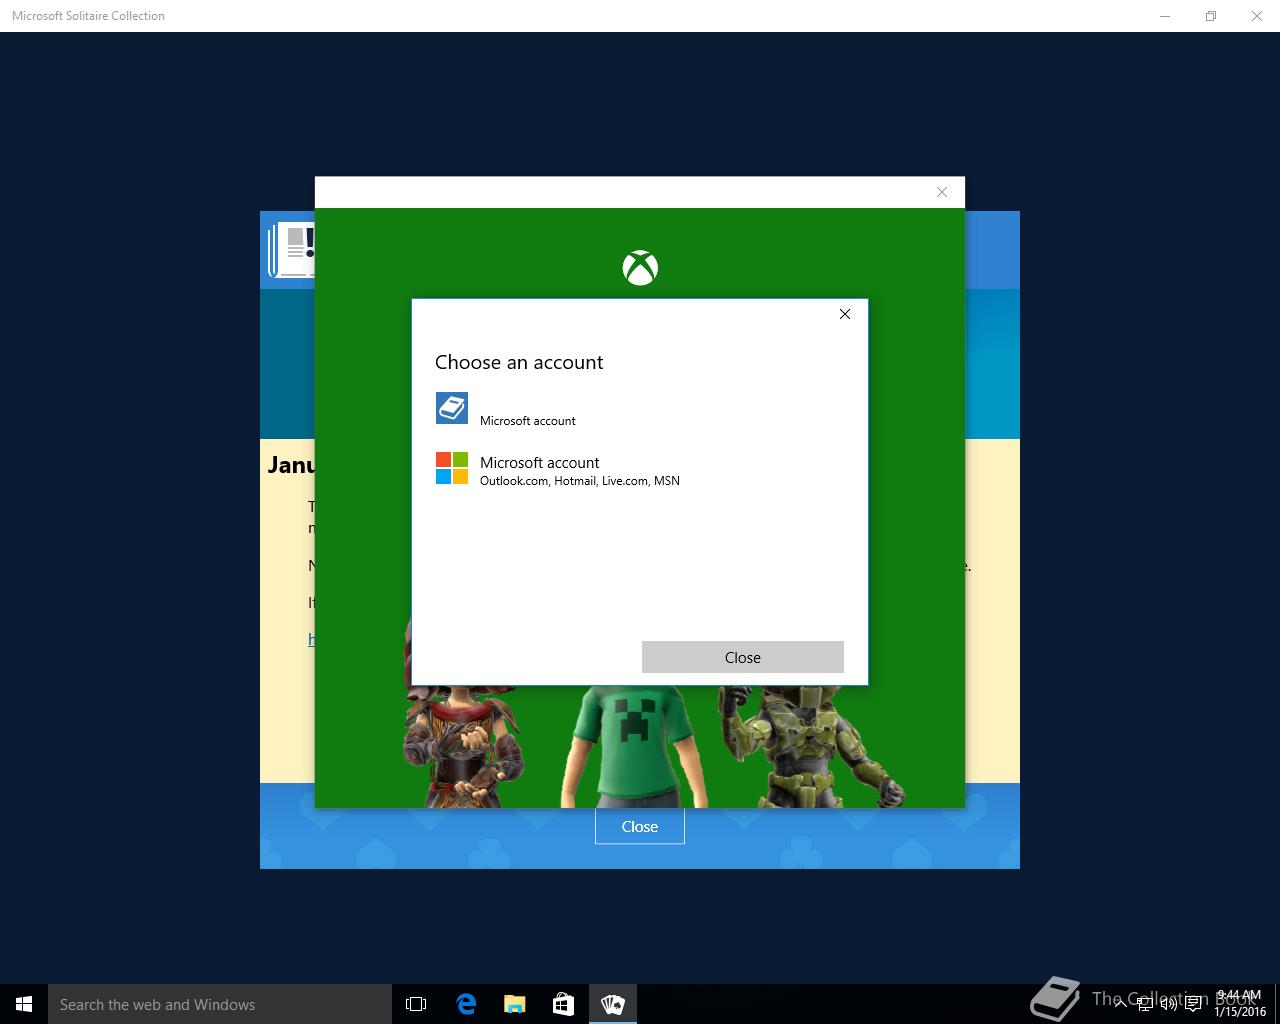1280x1024 pixels.
Task: Click the gray Close button in account dialog
Action: pos(743,657)
